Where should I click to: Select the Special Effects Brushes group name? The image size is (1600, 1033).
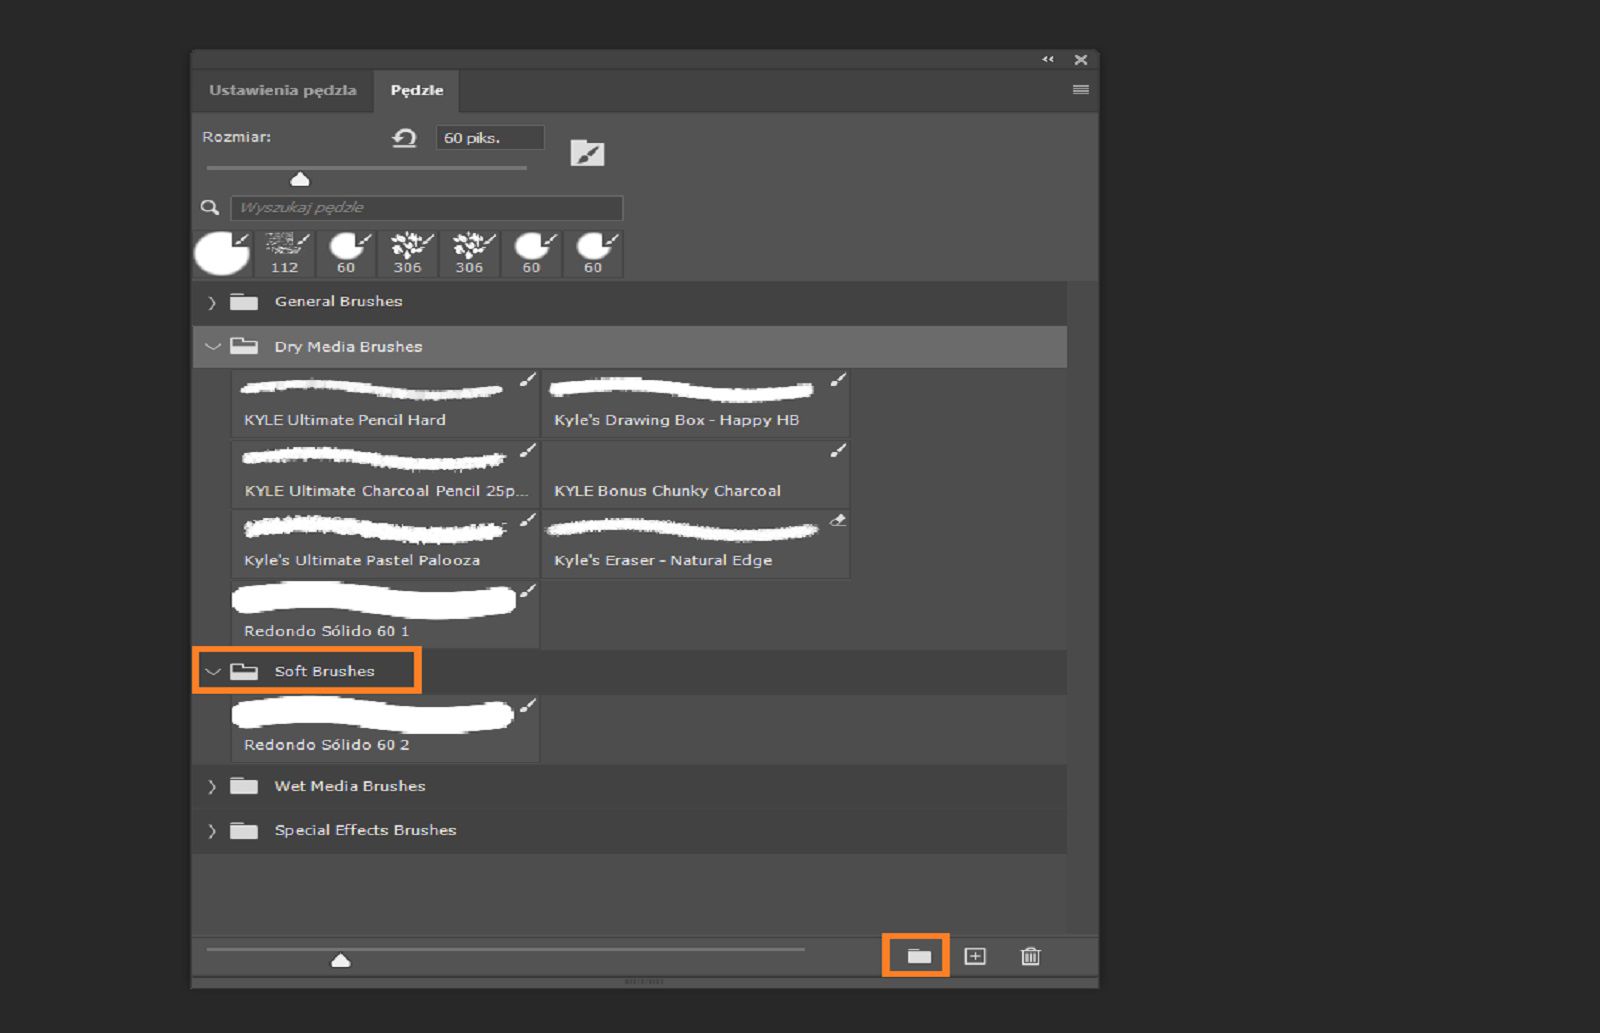365,830
